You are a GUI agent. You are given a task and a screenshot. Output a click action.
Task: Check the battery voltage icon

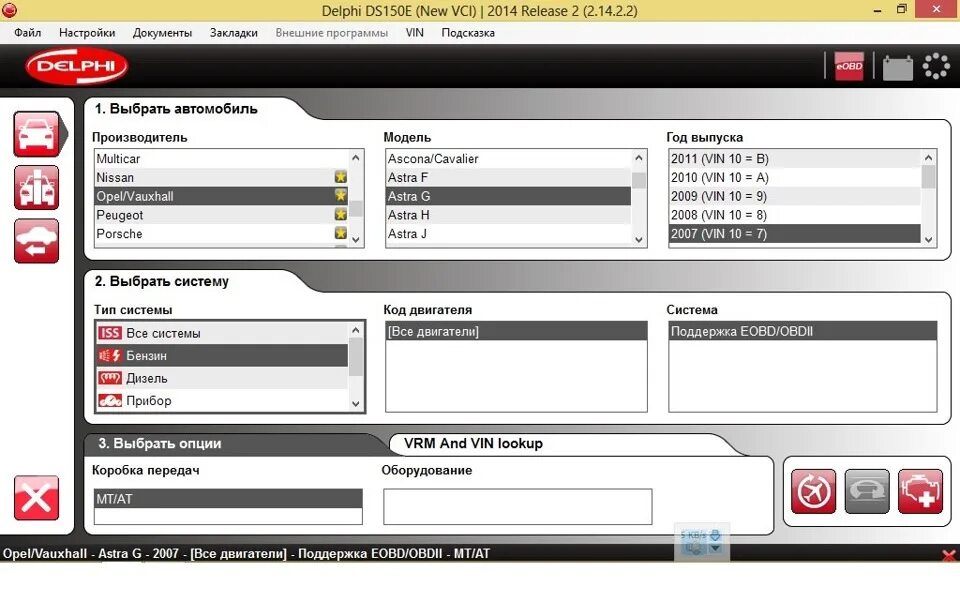pyautogui.click(x=898, y=67)
